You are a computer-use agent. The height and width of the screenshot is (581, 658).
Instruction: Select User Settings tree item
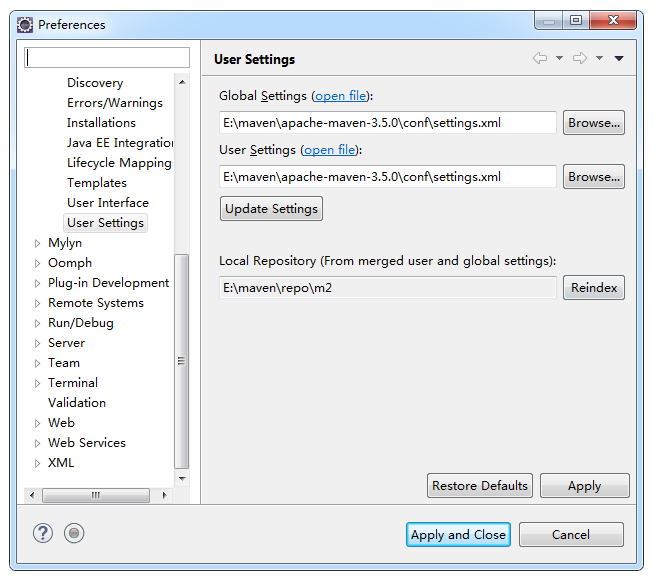point(105,223)
